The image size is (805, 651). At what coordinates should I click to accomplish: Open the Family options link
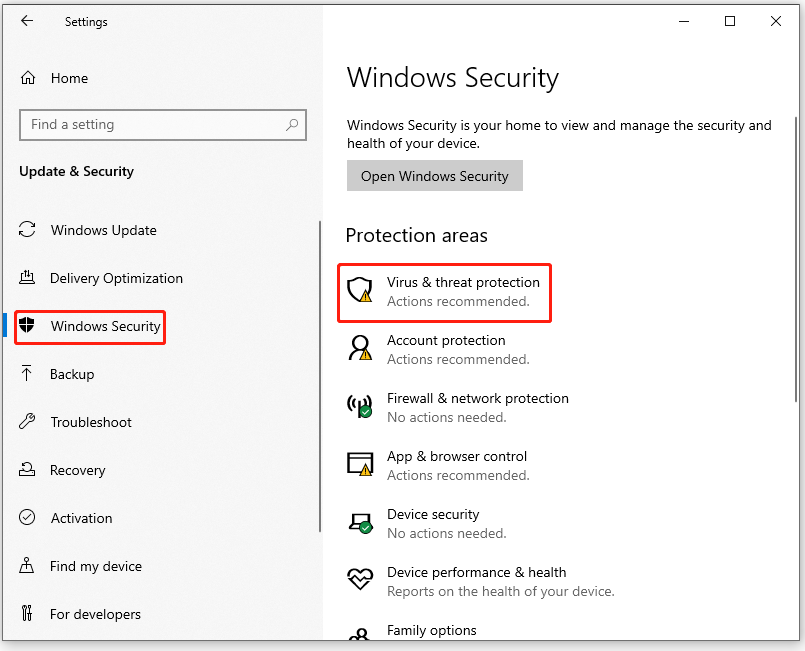432,630
